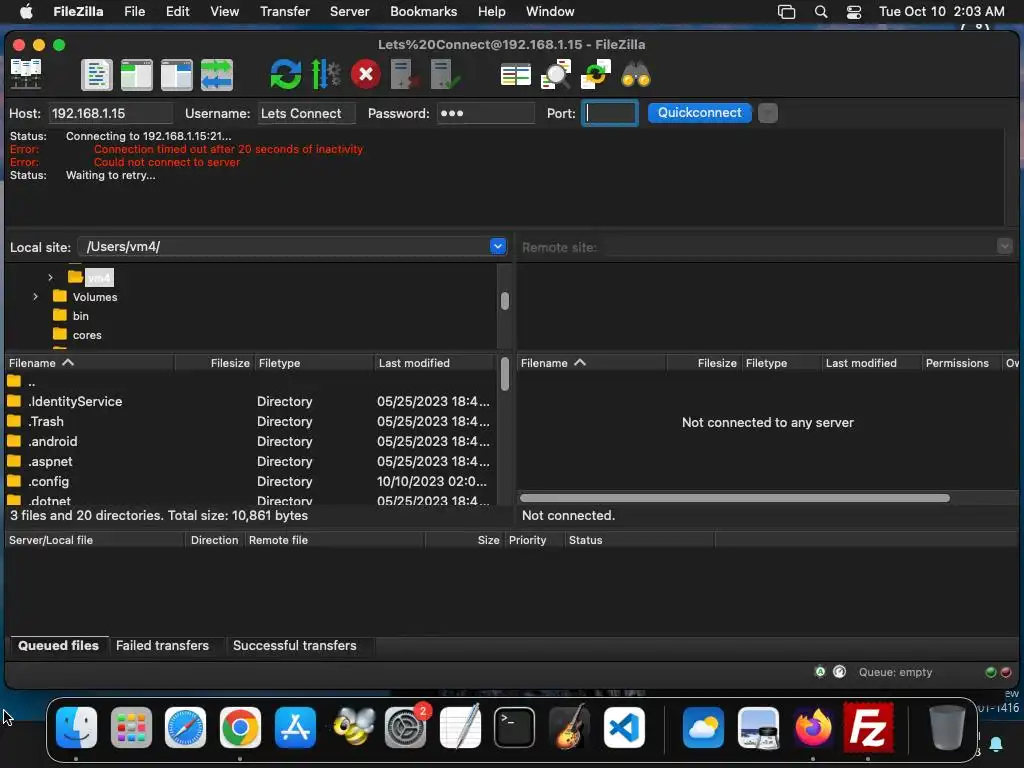Image resolution: width=1024 pixels, height=768 pixels.
Task: Expand the vm4 folder tree node
Action: click(50, 278)
